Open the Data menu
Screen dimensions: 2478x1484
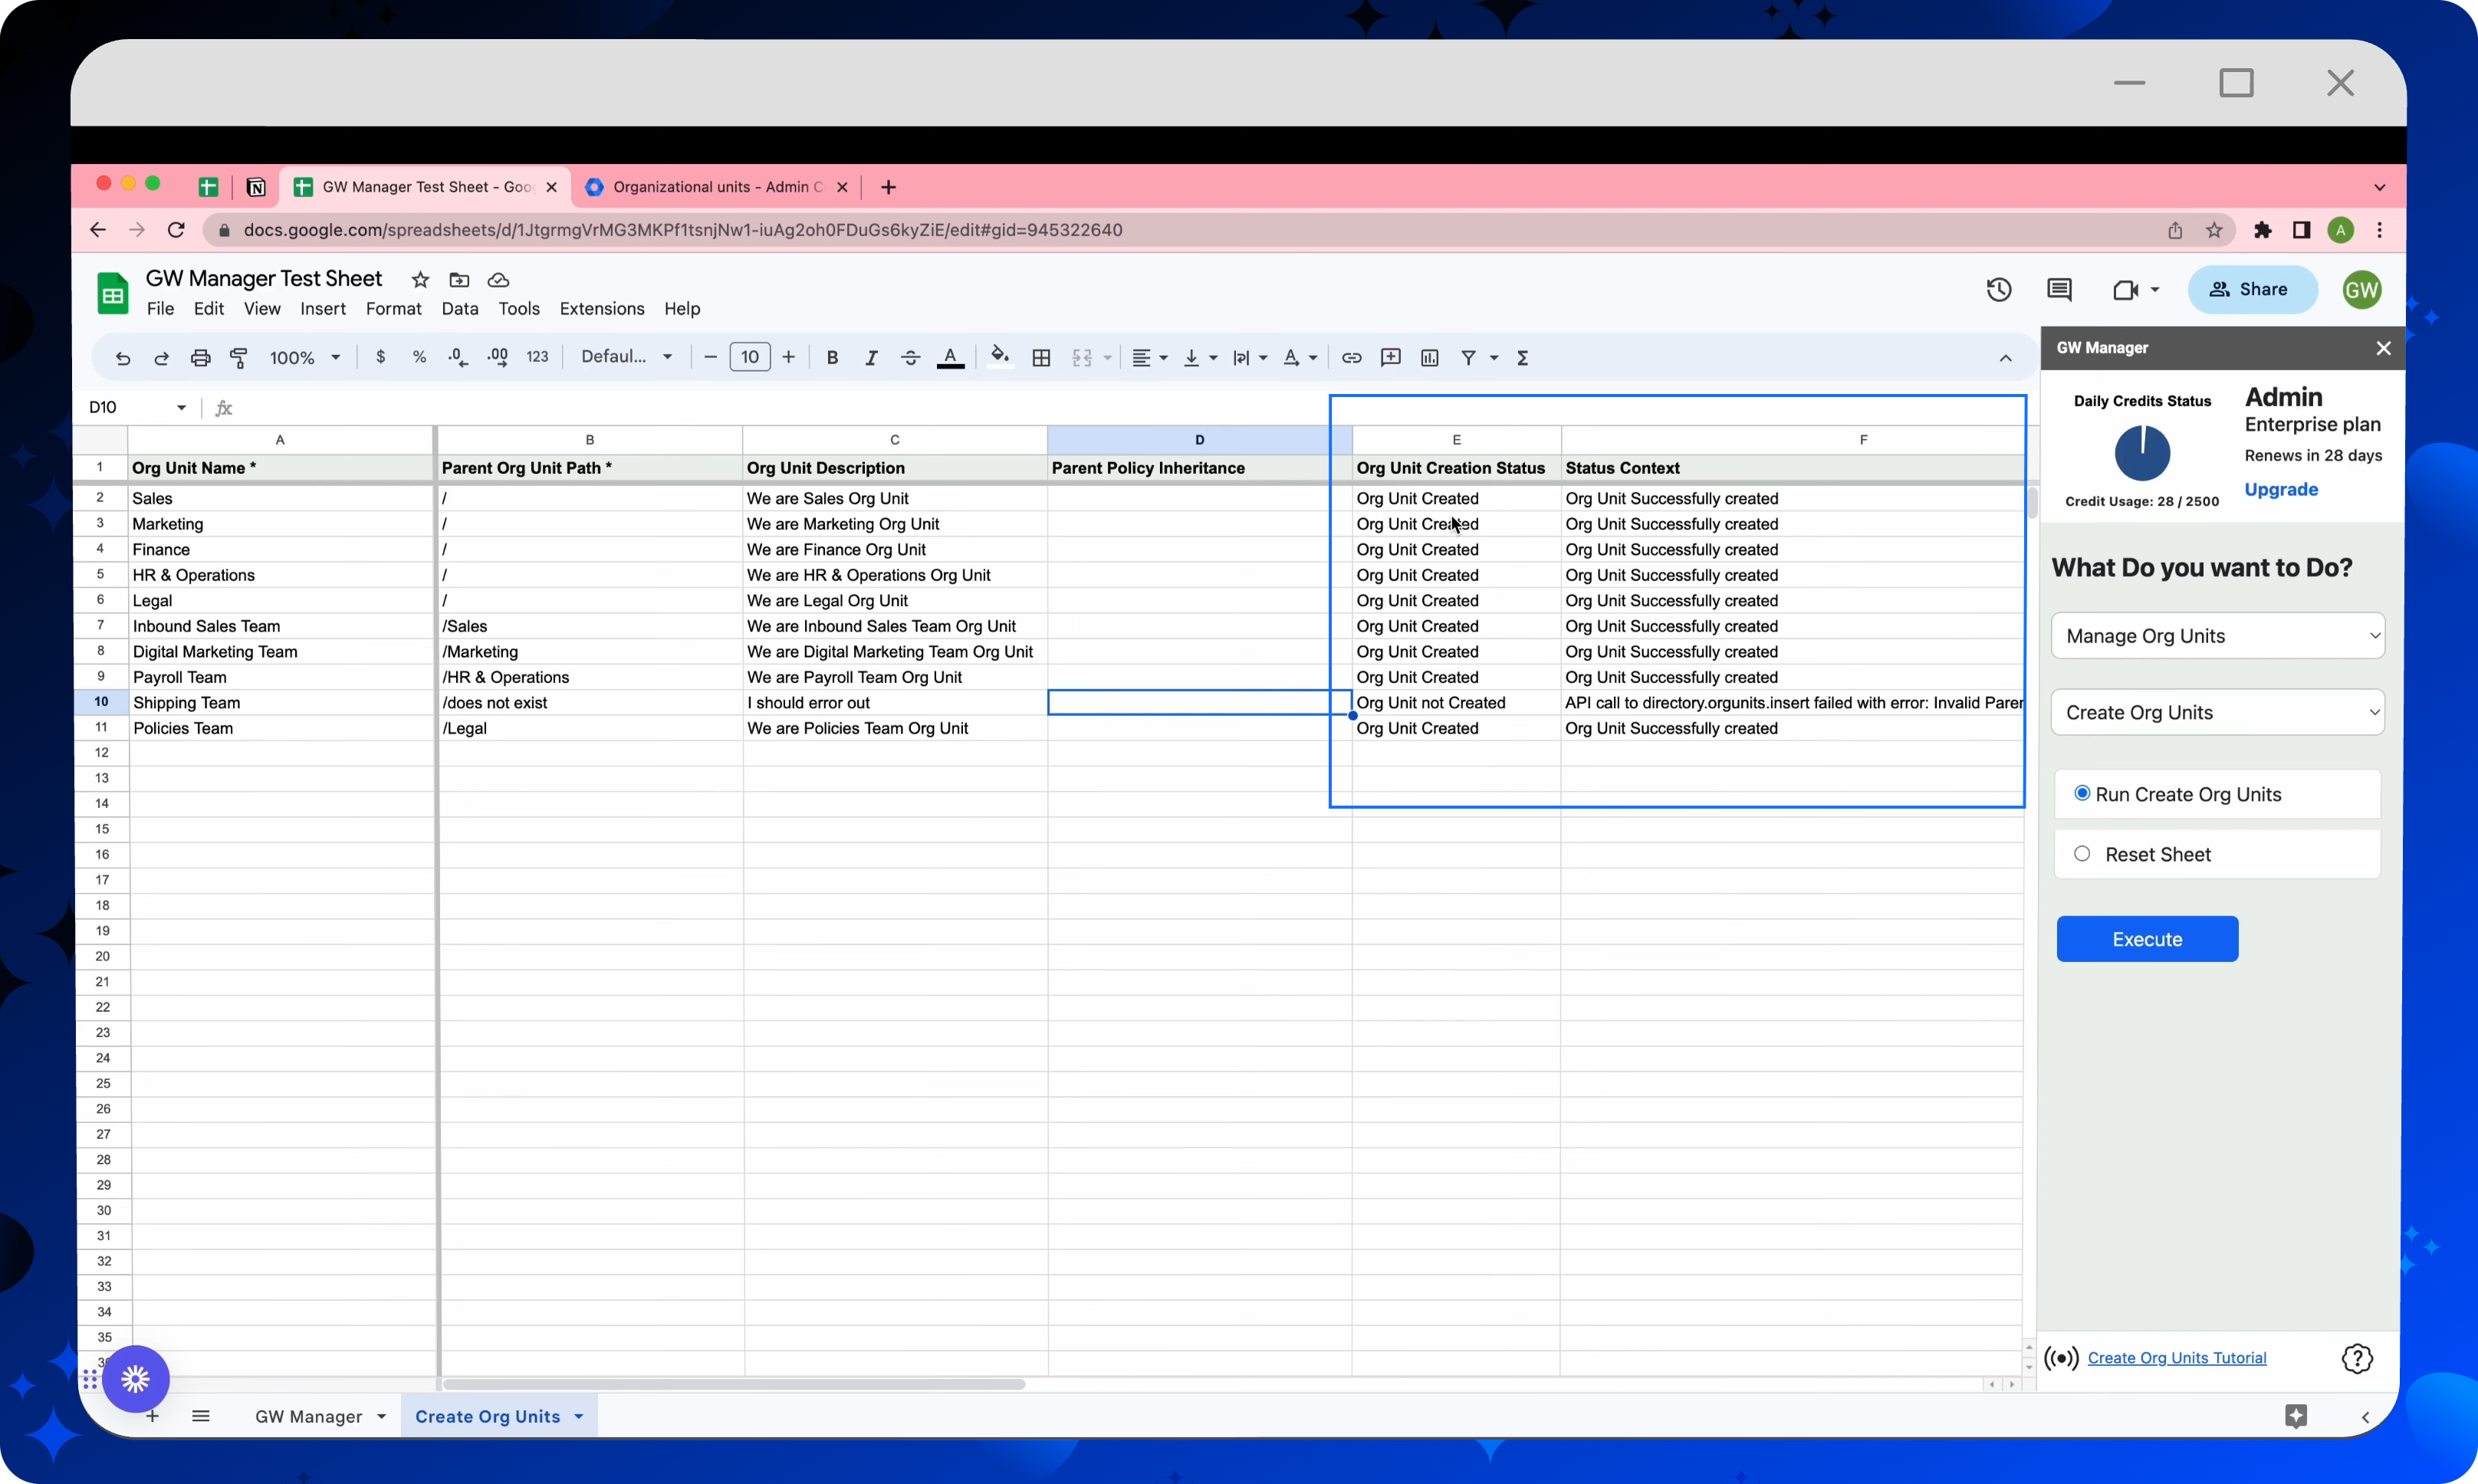tap(460, 309)
